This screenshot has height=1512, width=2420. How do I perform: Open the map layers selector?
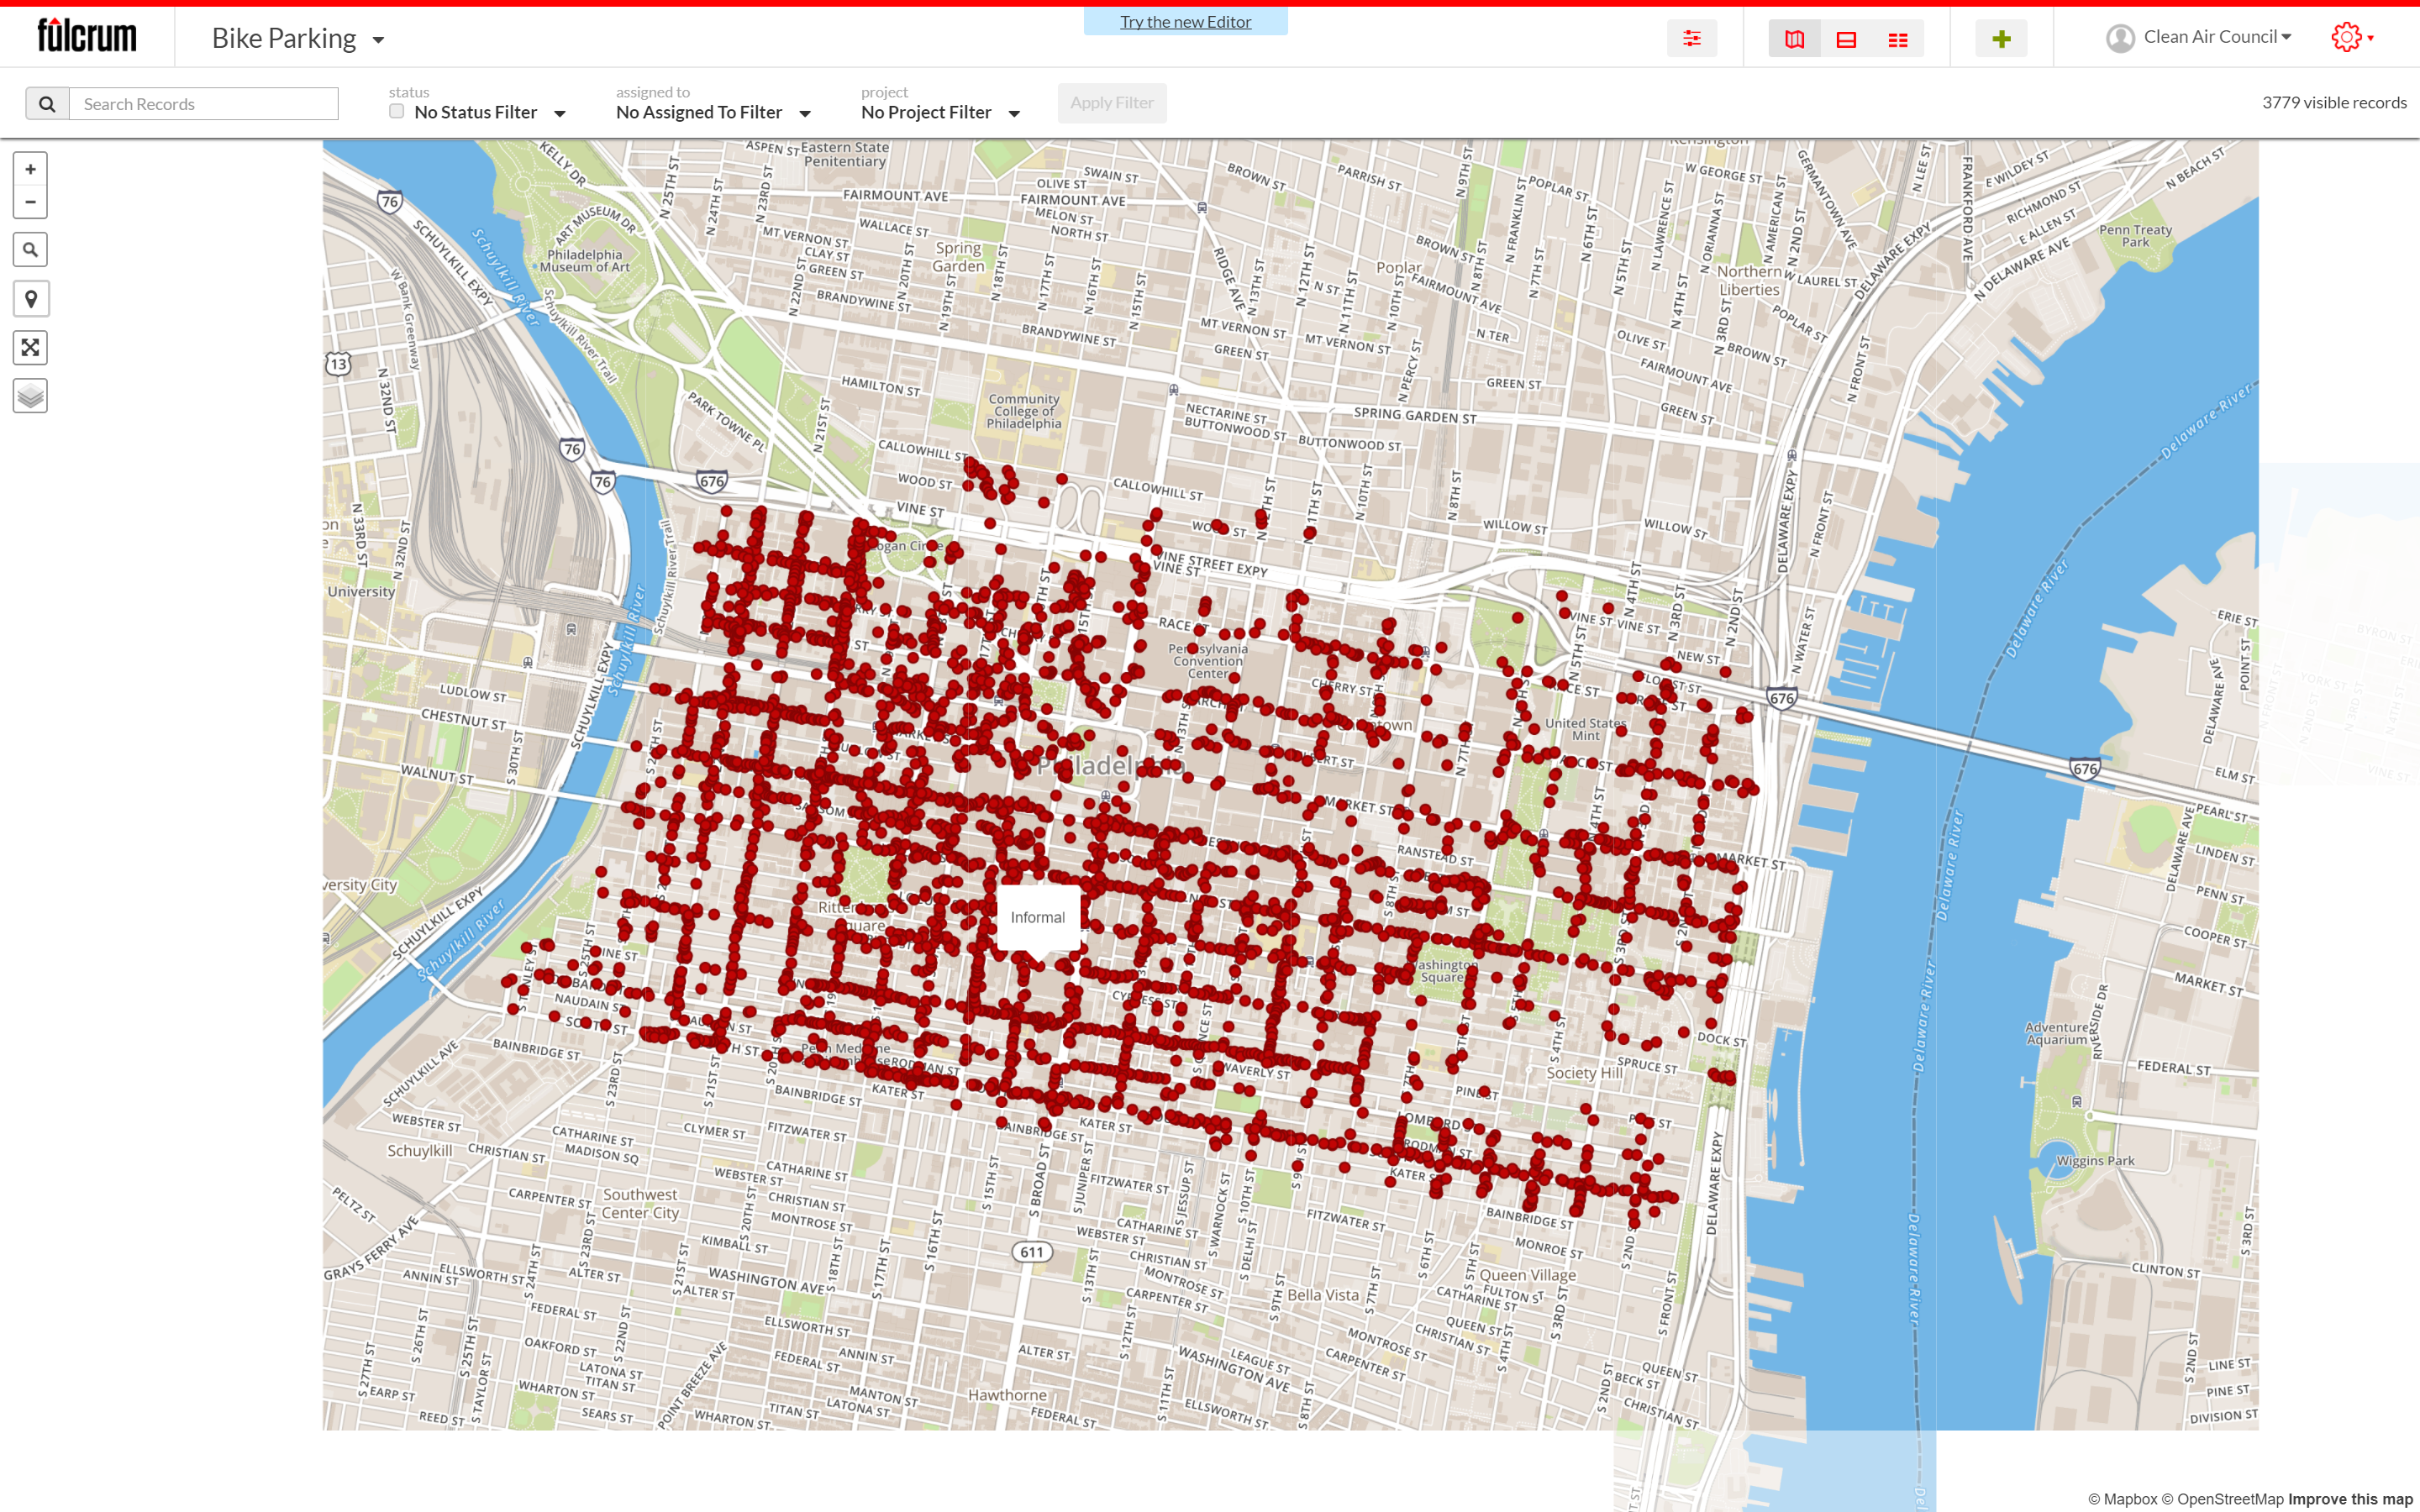30,396
